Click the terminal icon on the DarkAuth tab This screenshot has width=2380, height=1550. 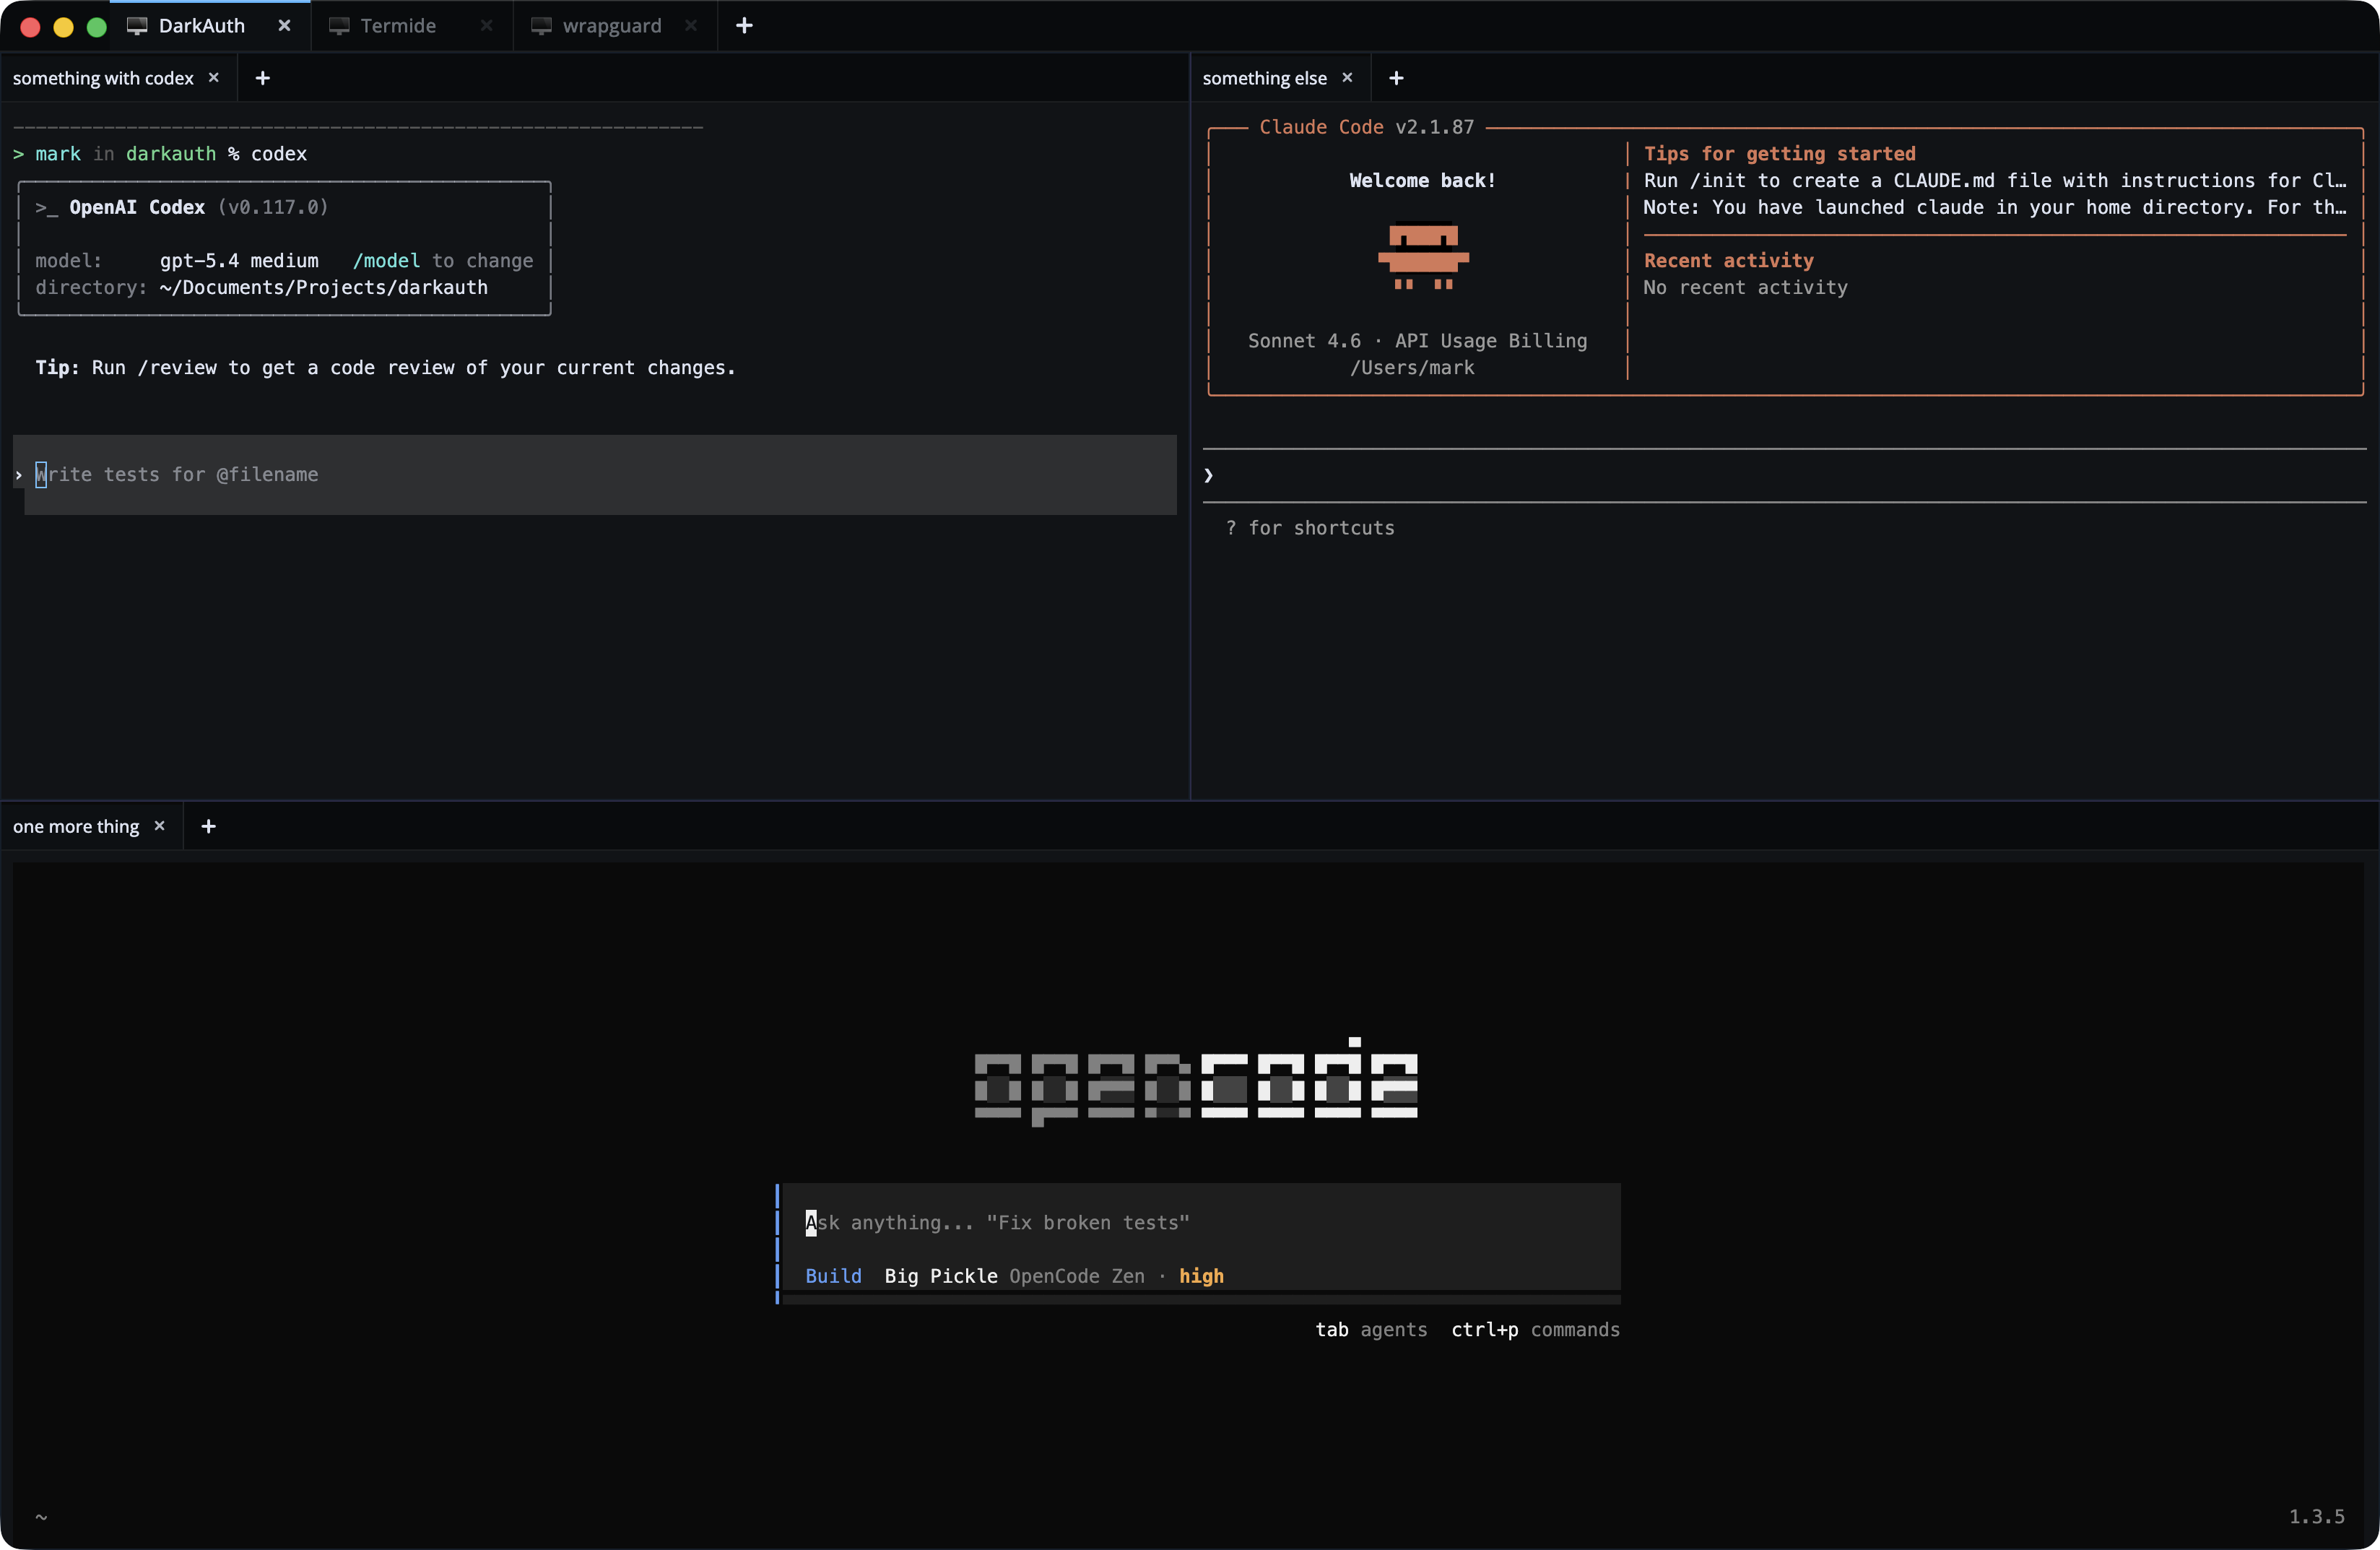137,26
